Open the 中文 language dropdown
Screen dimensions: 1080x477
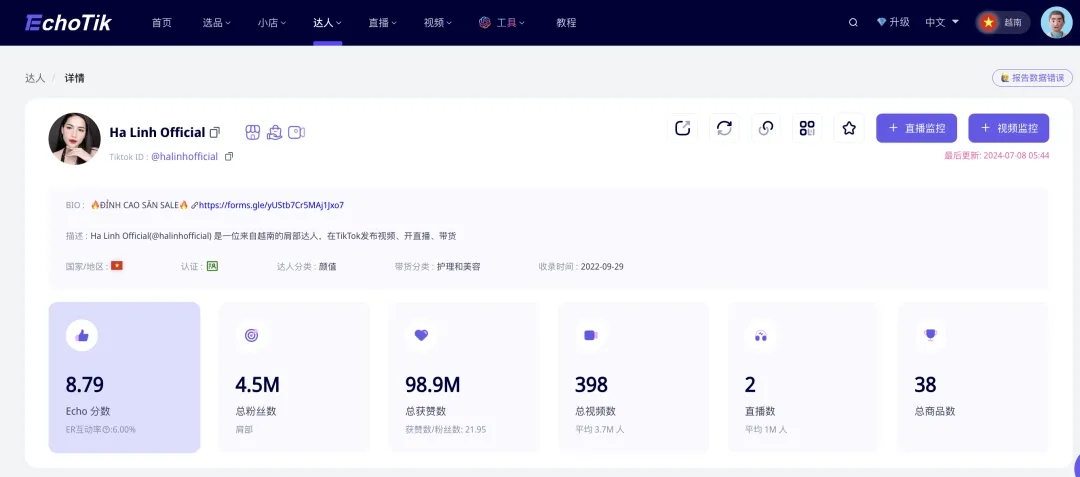[941, 22]
